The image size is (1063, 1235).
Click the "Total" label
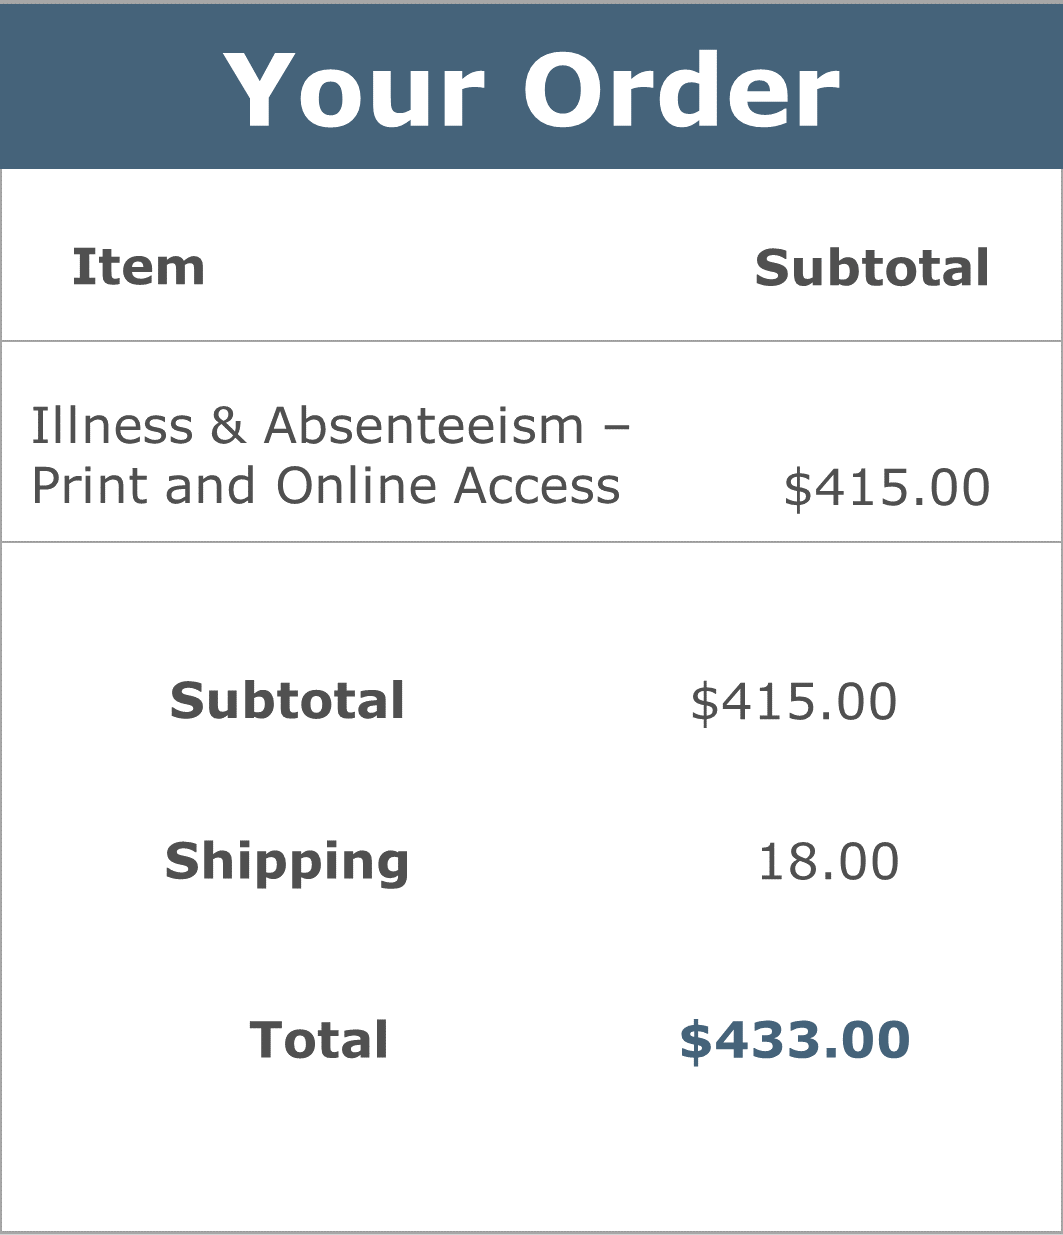coord(319,1040)
